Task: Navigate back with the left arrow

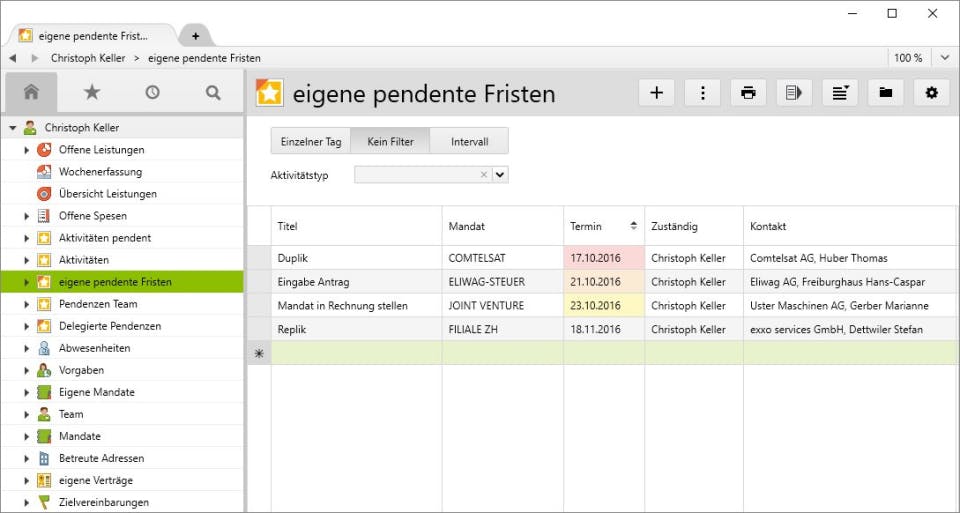Action: 12,58
